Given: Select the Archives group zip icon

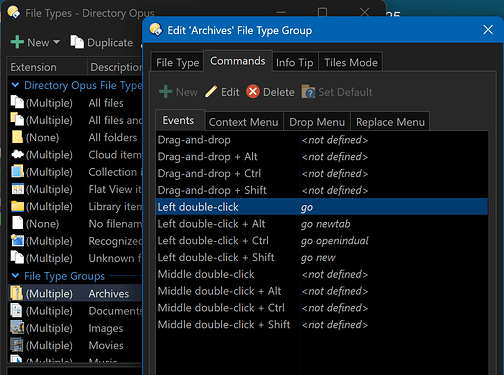Looking at the screenshot, I should click(17, 293).
